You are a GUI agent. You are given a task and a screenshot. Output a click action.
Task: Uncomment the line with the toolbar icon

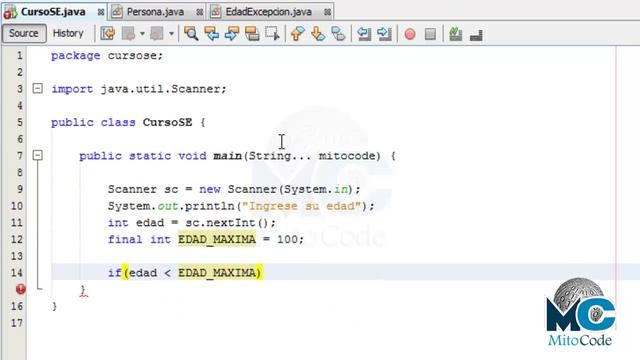coord(476,35)
